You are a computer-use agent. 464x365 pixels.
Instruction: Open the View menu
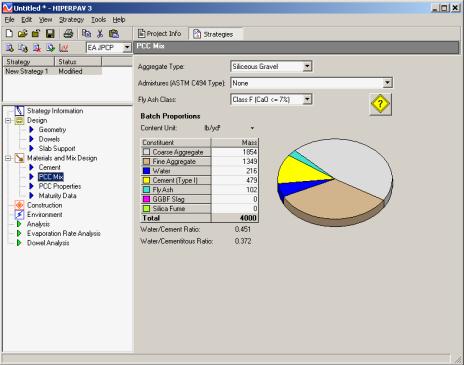(x=46, y=20)
